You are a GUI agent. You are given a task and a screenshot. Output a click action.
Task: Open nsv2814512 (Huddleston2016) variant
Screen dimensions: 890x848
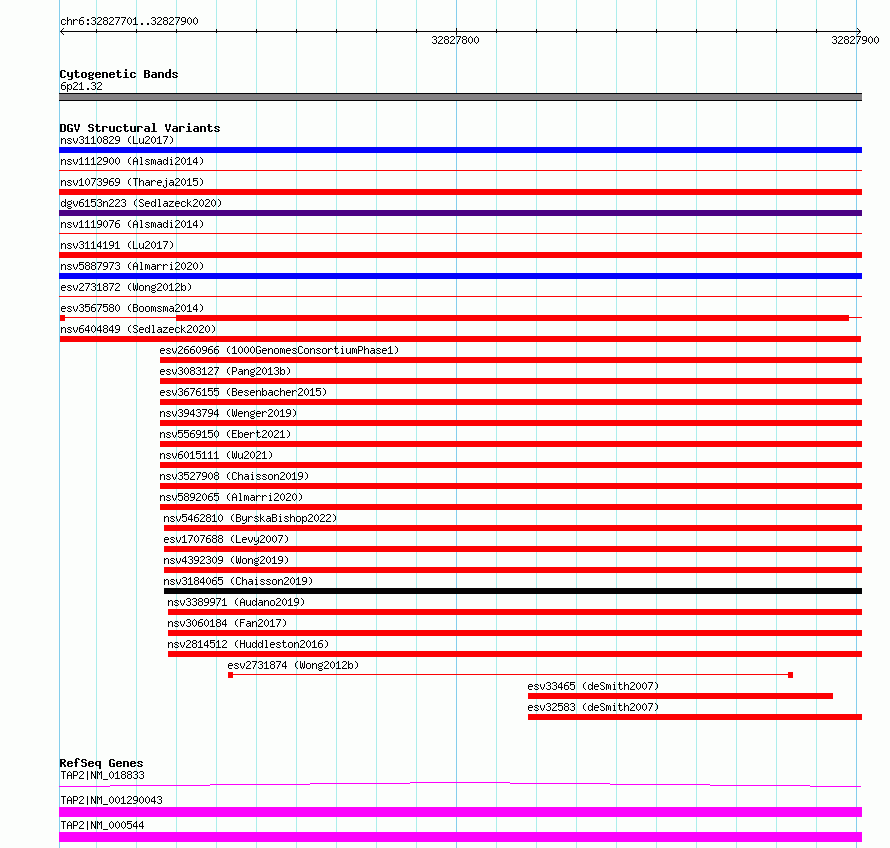[248, 644]
